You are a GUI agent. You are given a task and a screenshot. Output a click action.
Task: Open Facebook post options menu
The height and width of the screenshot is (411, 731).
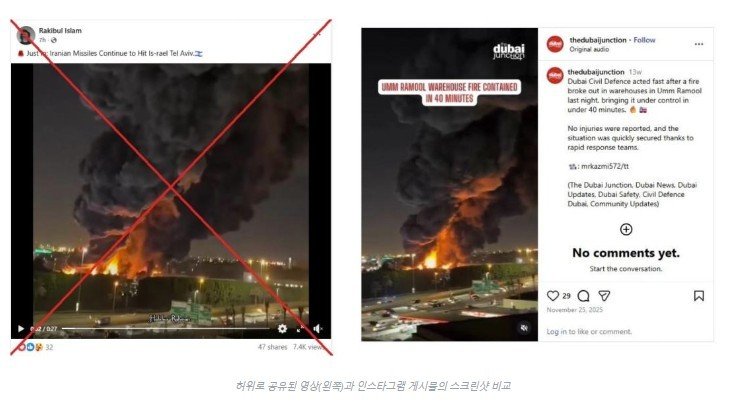click(317, 34)
